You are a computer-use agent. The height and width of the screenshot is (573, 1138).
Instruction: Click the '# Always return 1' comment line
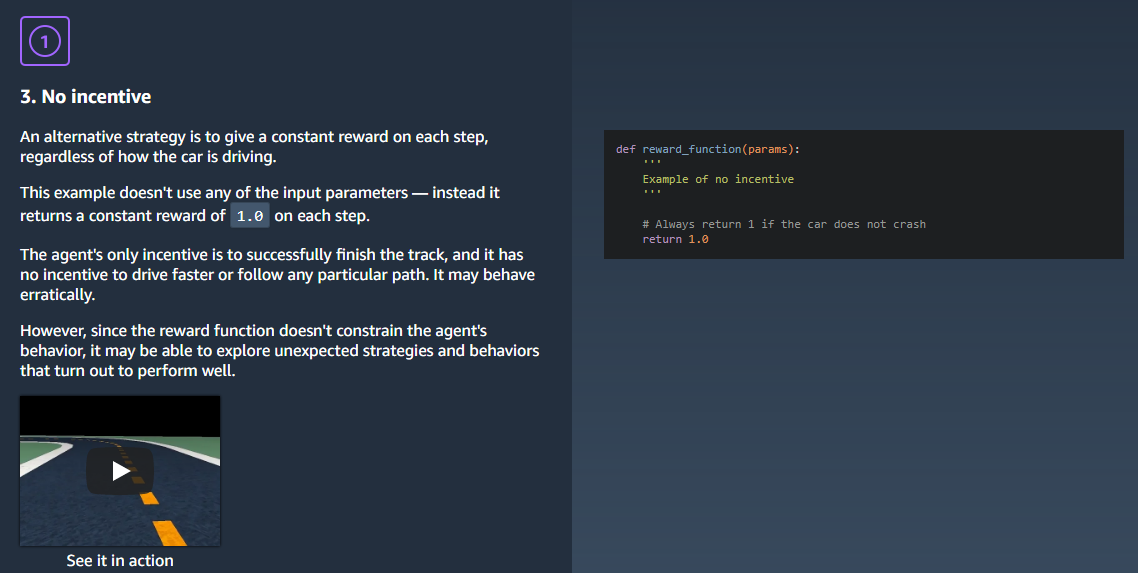pyautogui.click(x=784, y=224)
